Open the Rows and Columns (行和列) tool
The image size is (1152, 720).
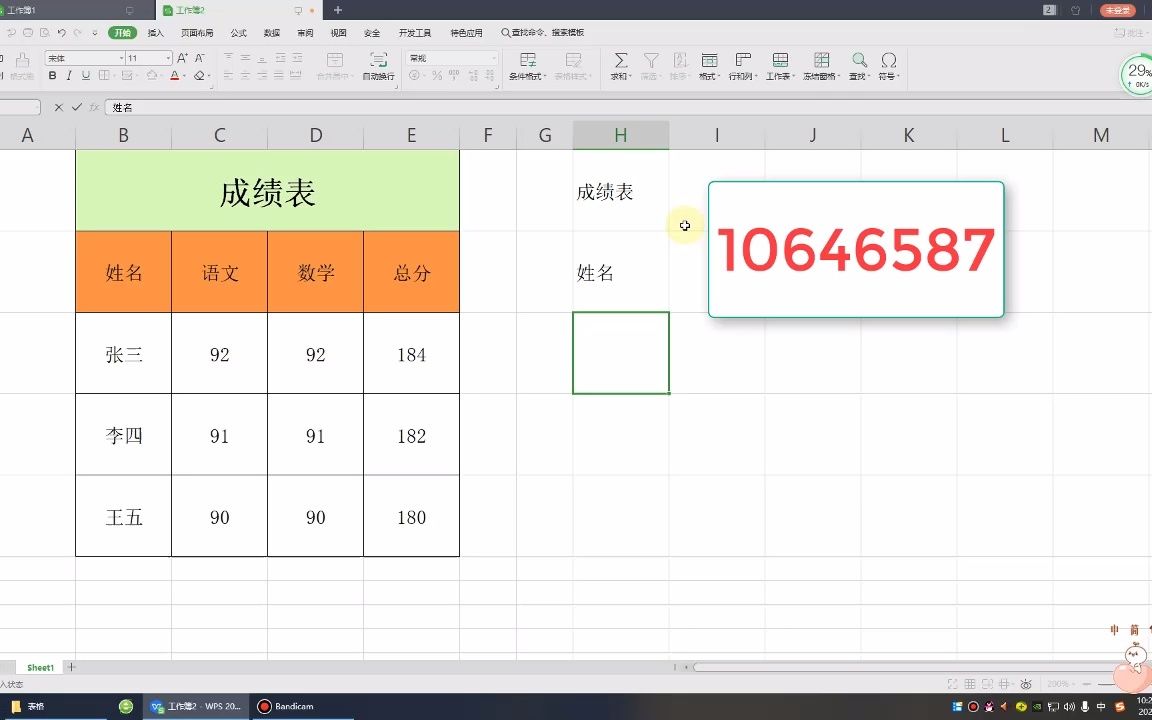(743, 60)
